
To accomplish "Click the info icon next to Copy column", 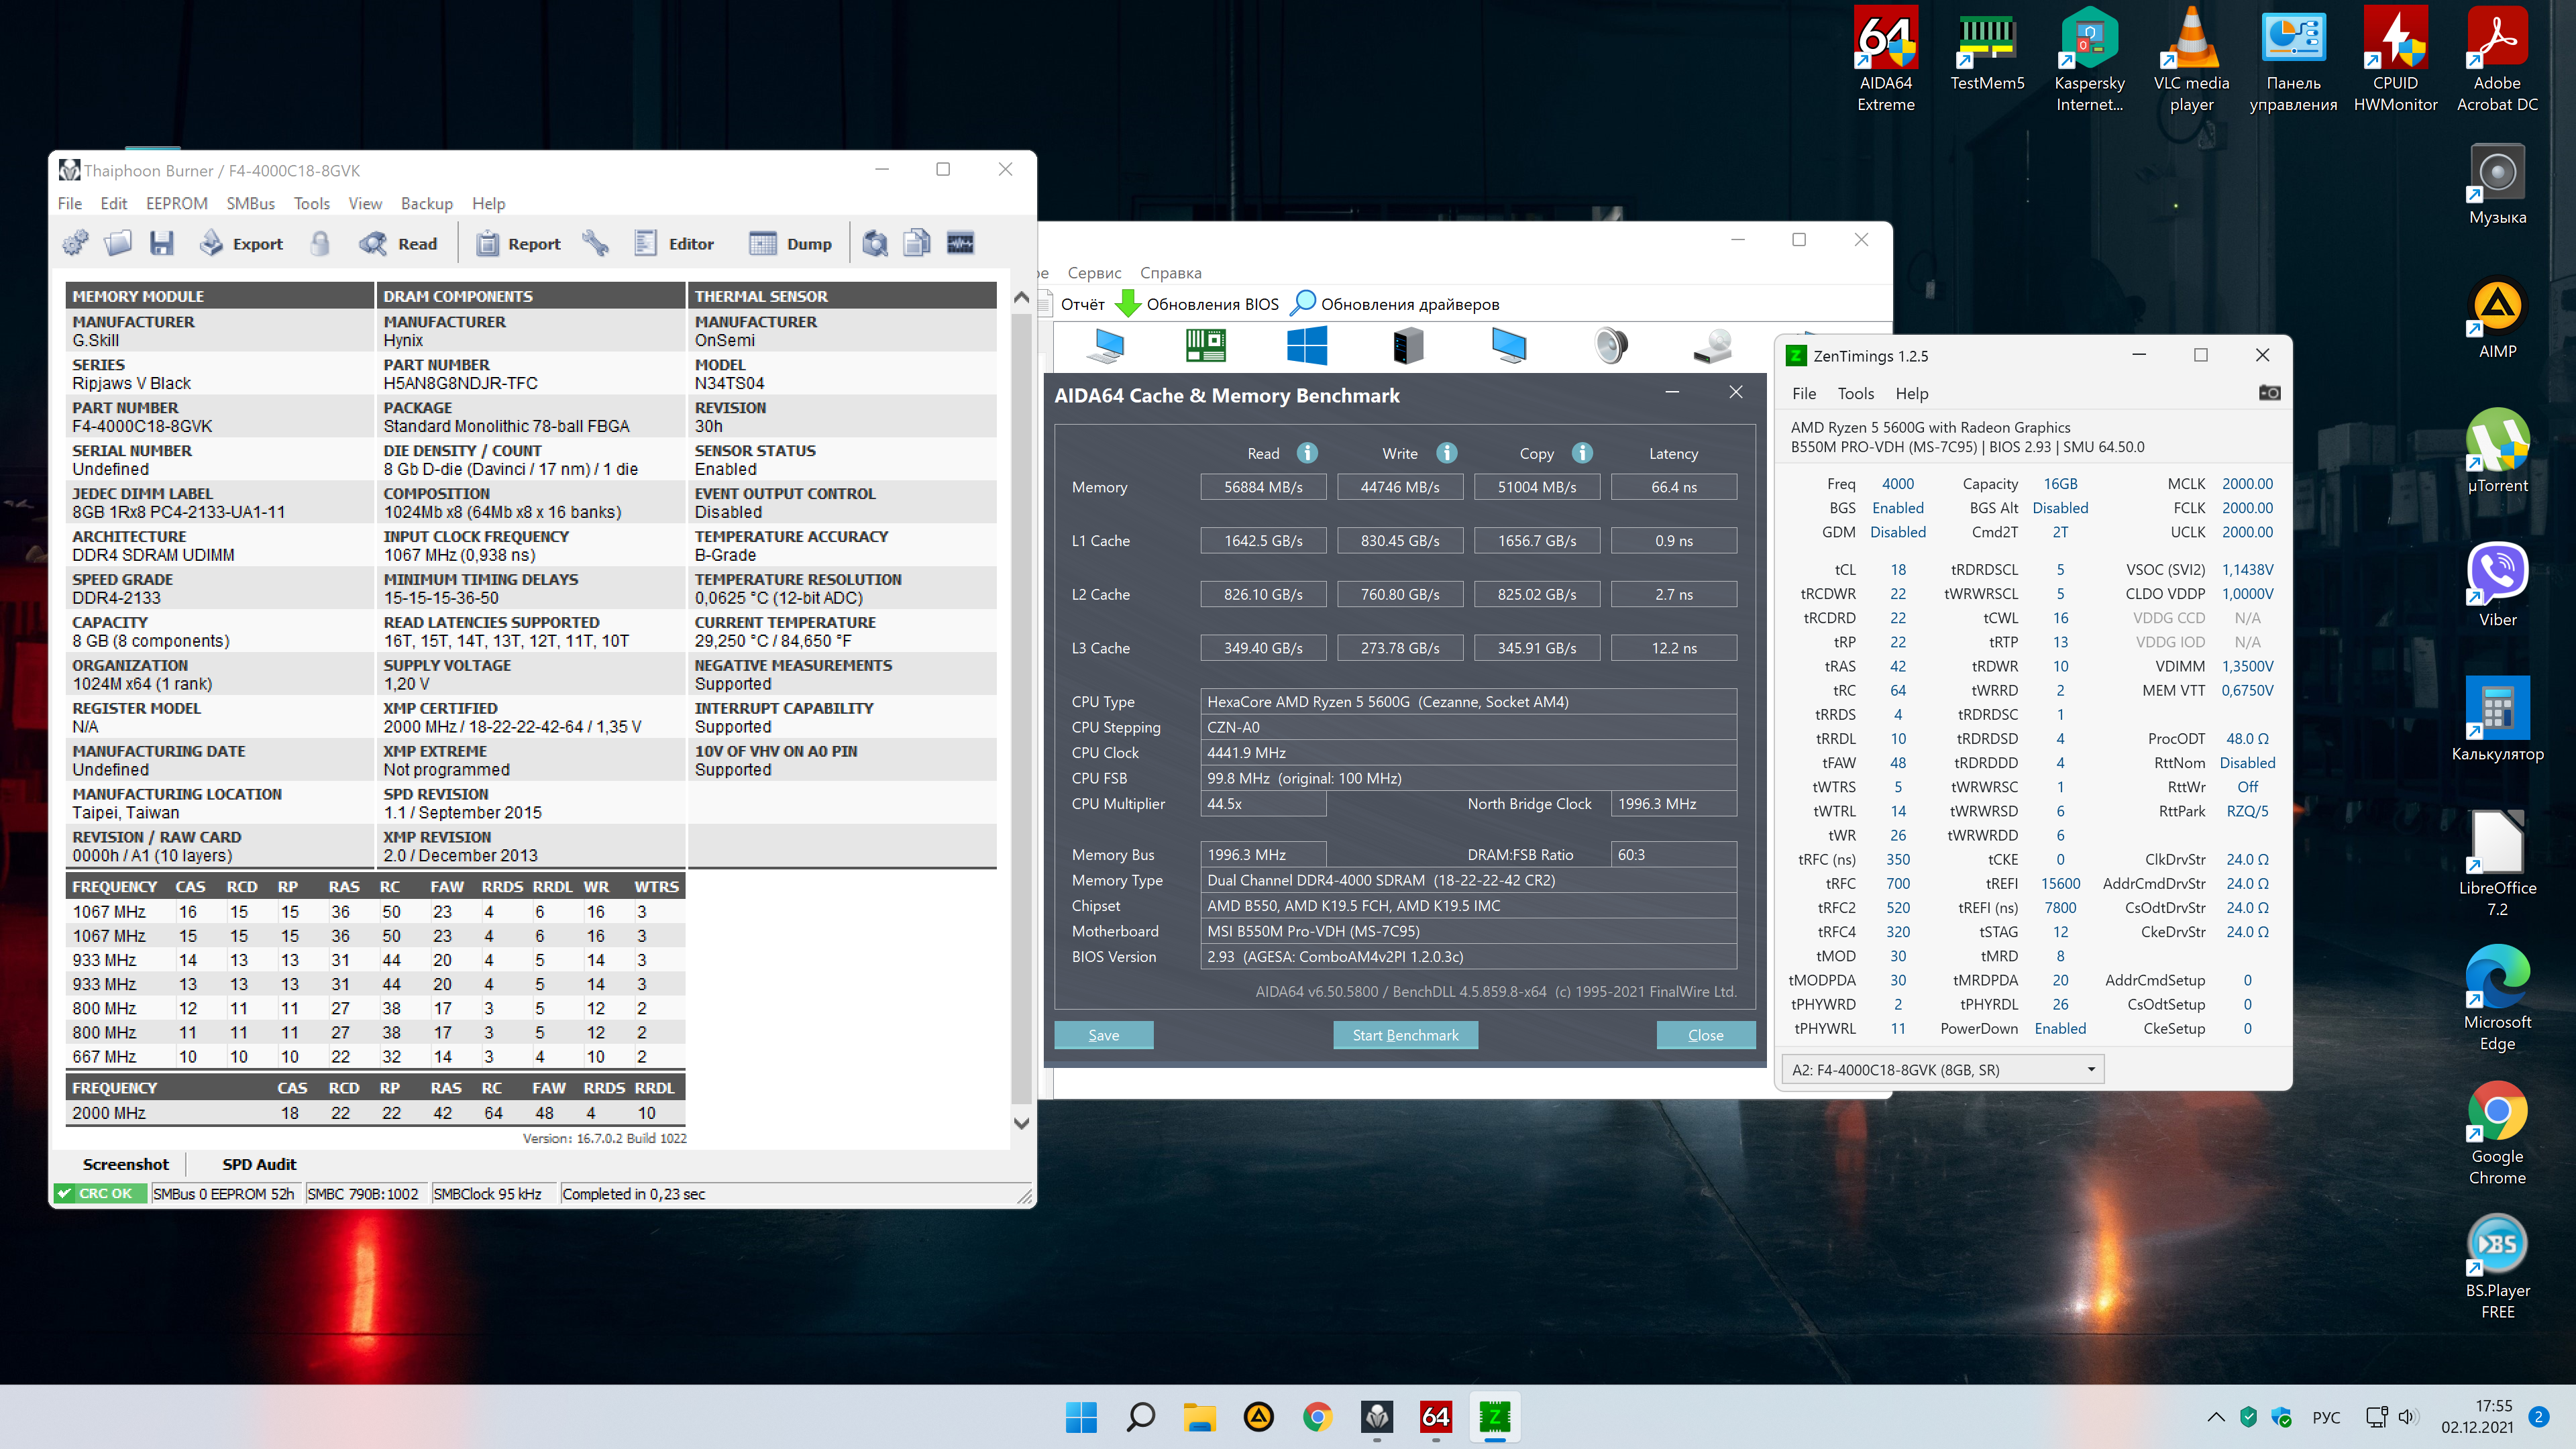I will click(1582, 453).
